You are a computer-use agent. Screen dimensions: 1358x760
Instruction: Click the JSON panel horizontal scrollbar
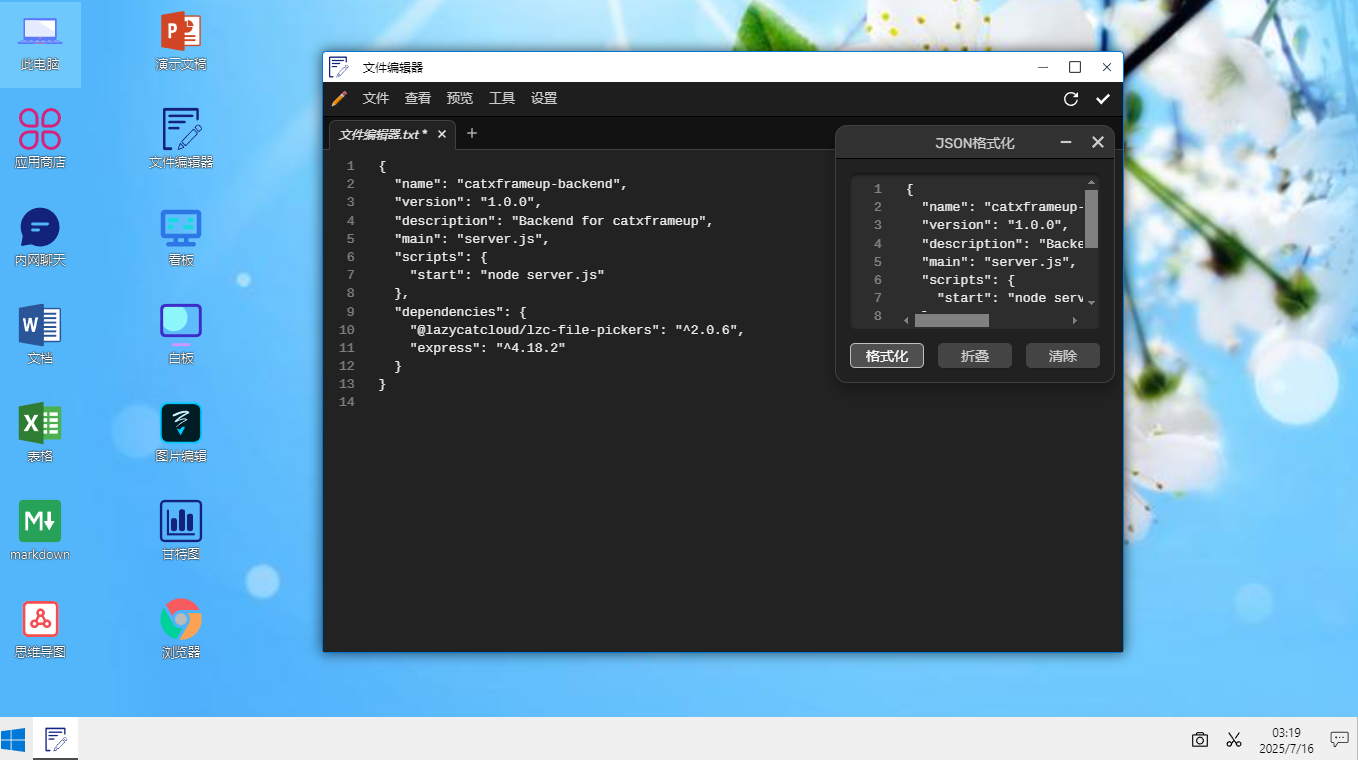[952, 320]
